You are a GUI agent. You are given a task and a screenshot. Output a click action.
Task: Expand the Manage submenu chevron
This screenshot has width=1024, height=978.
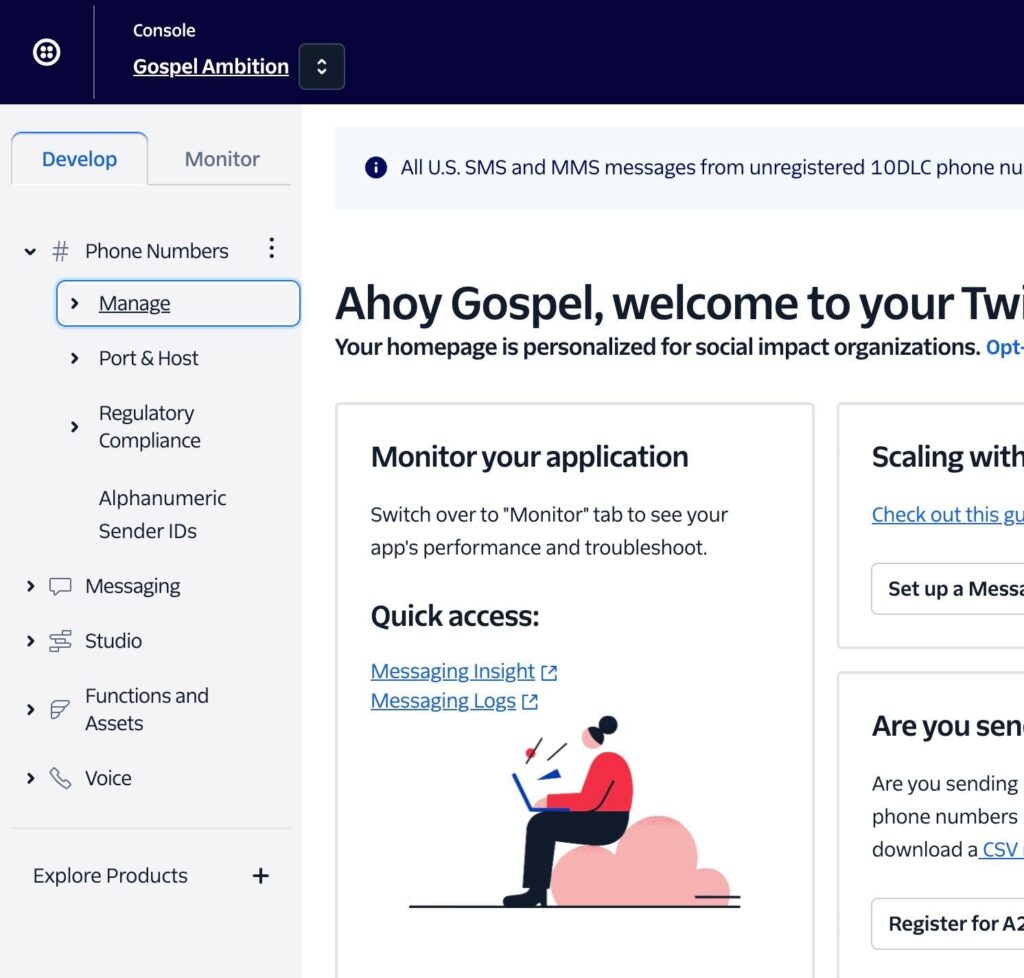pos(75,303)
